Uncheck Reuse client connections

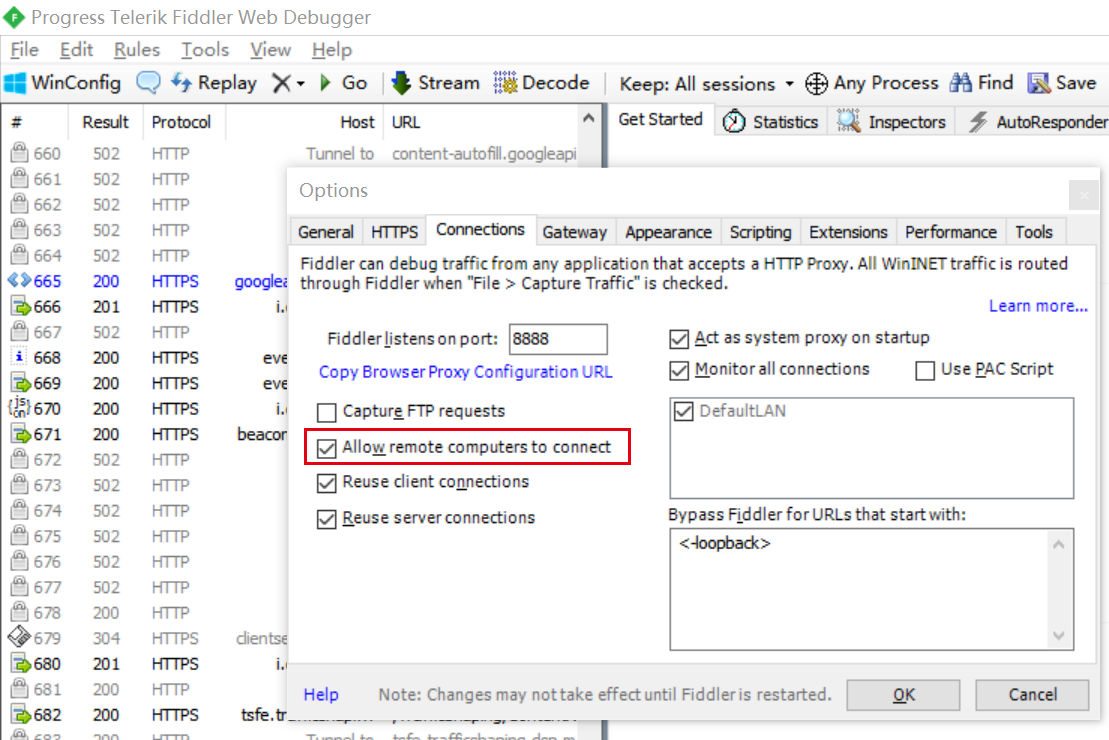(x=326, y=482)
